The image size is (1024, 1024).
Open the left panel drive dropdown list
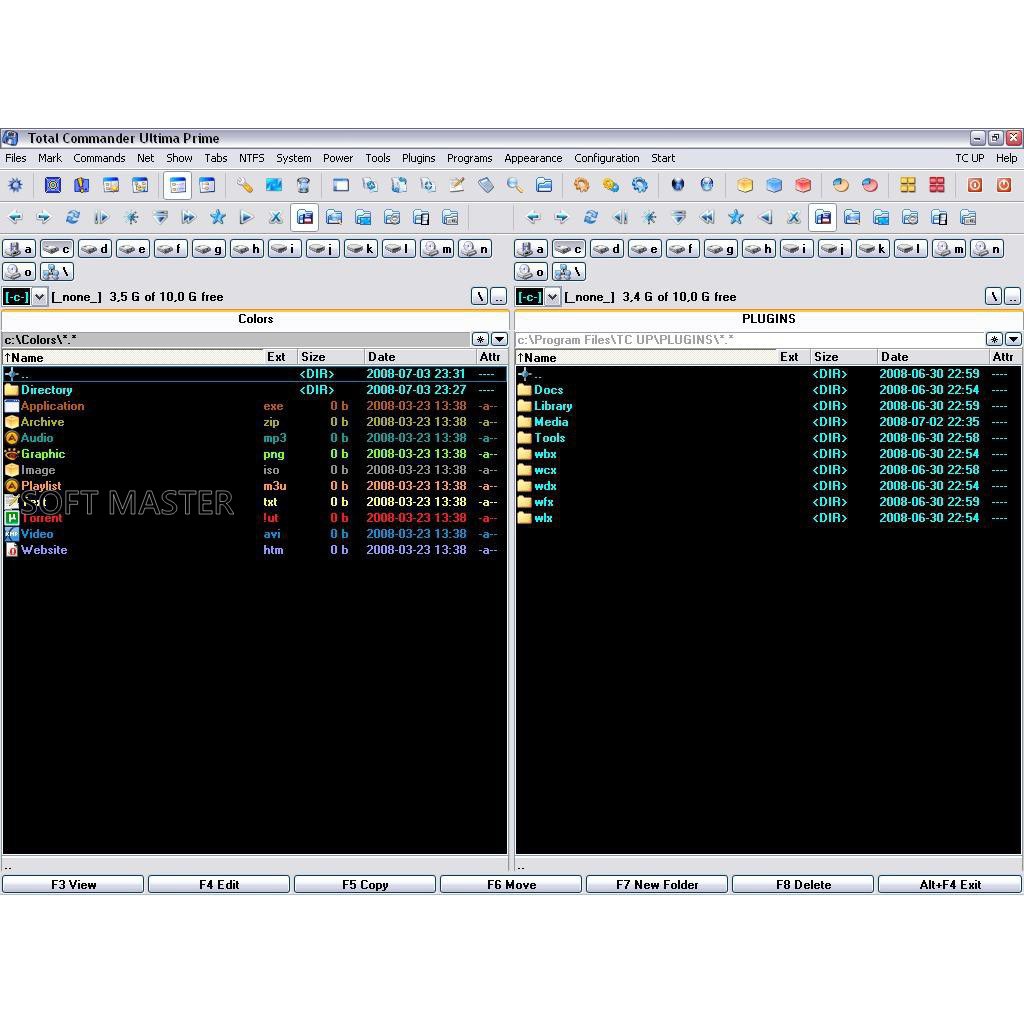pyautogui.click(x=40, y=297)
